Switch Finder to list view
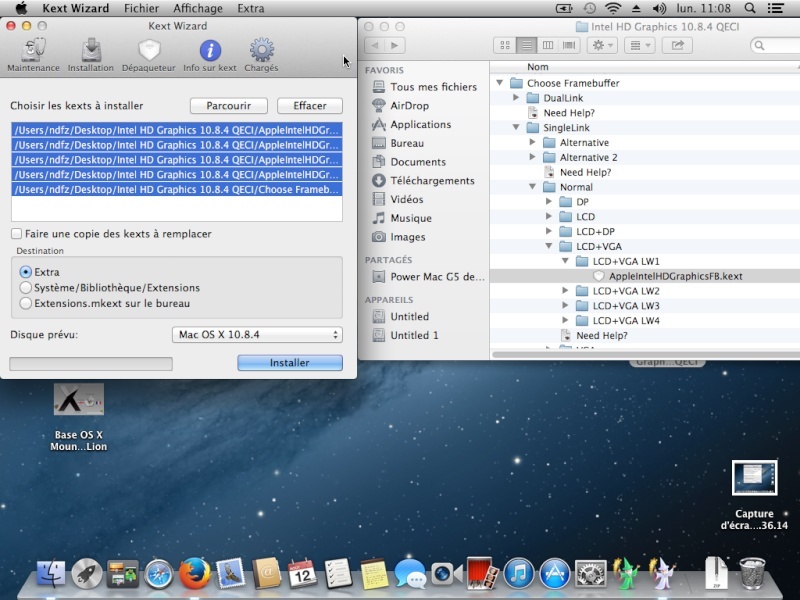Screen dimensions: 800x600 click(x=526, y=45)
